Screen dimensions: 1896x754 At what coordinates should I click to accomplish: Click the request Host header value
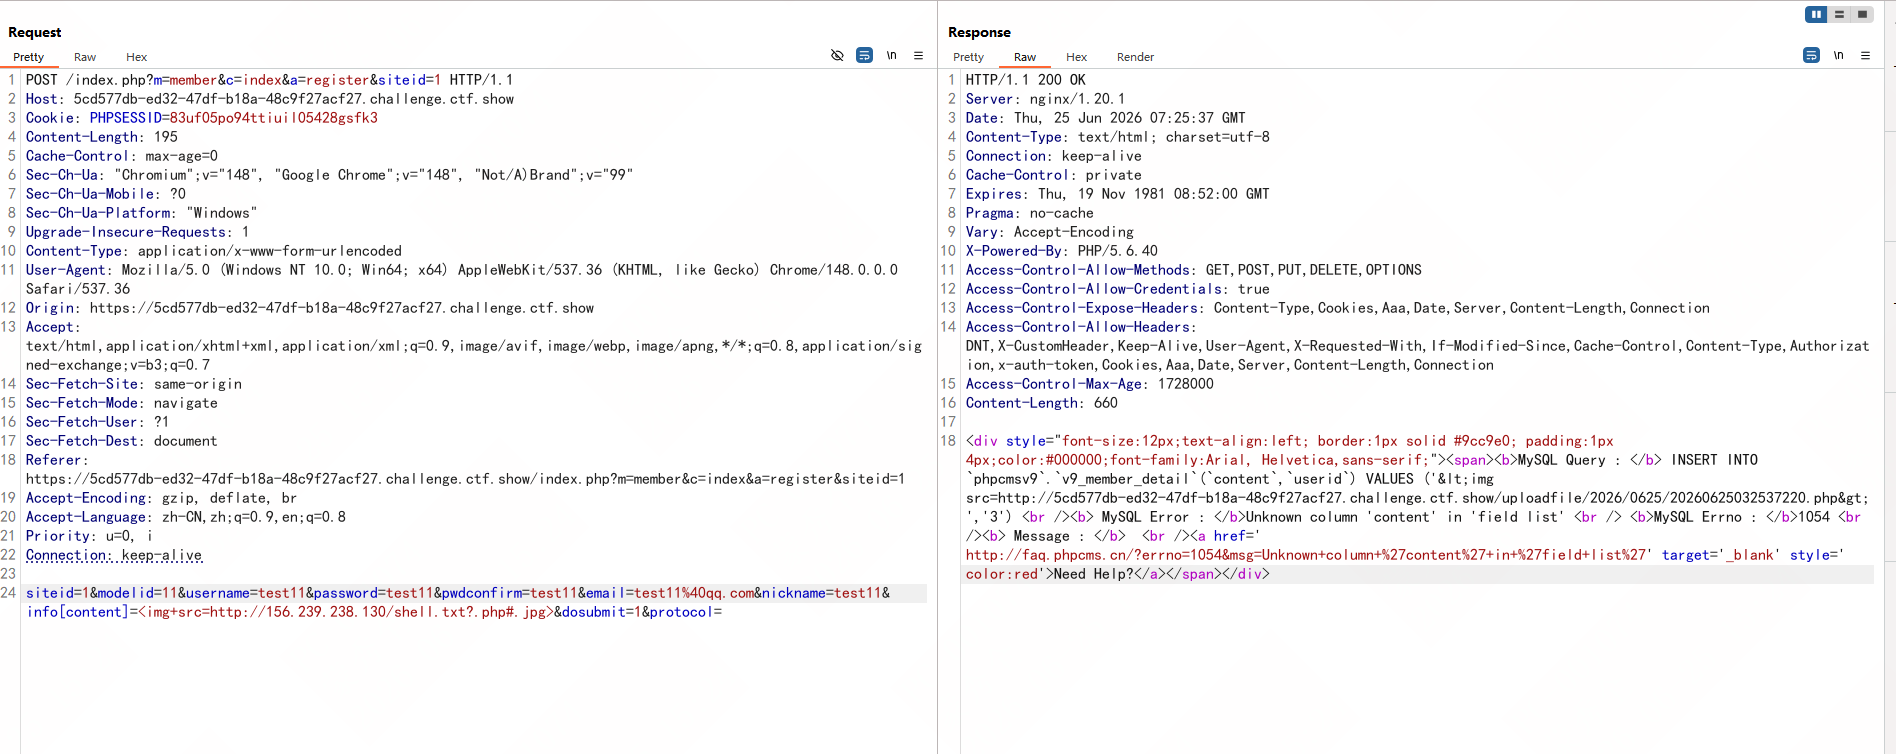pyautogui.click(x=294, y=99)
